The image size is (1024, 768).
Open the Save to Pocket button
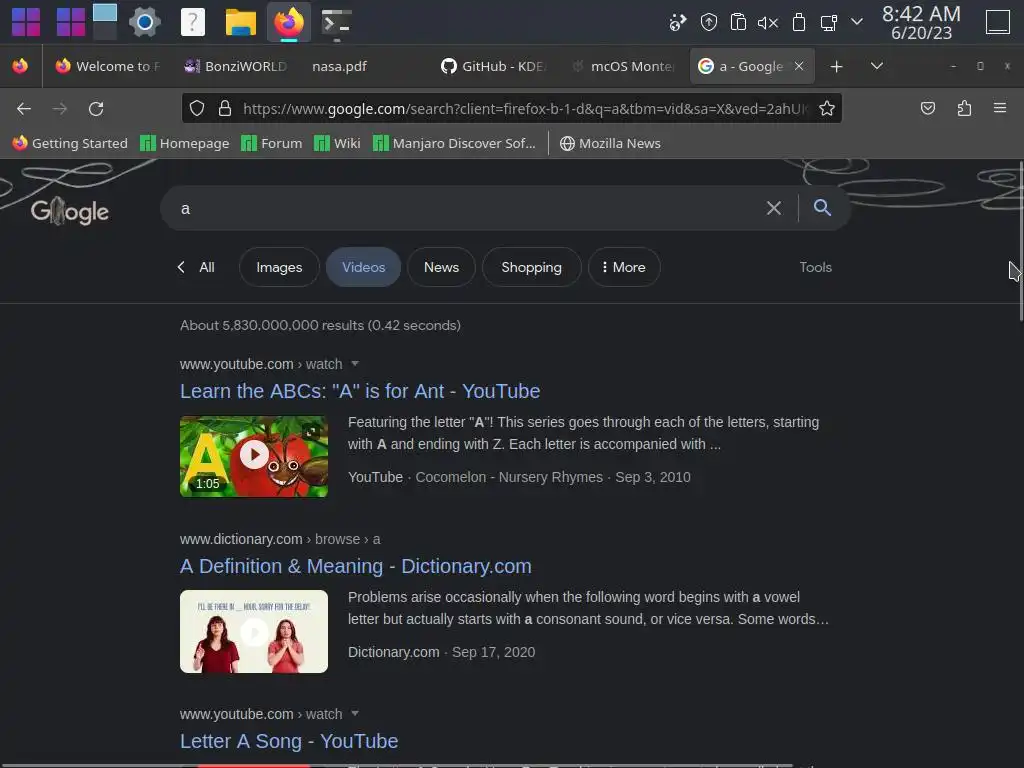(x=928, y=108)
